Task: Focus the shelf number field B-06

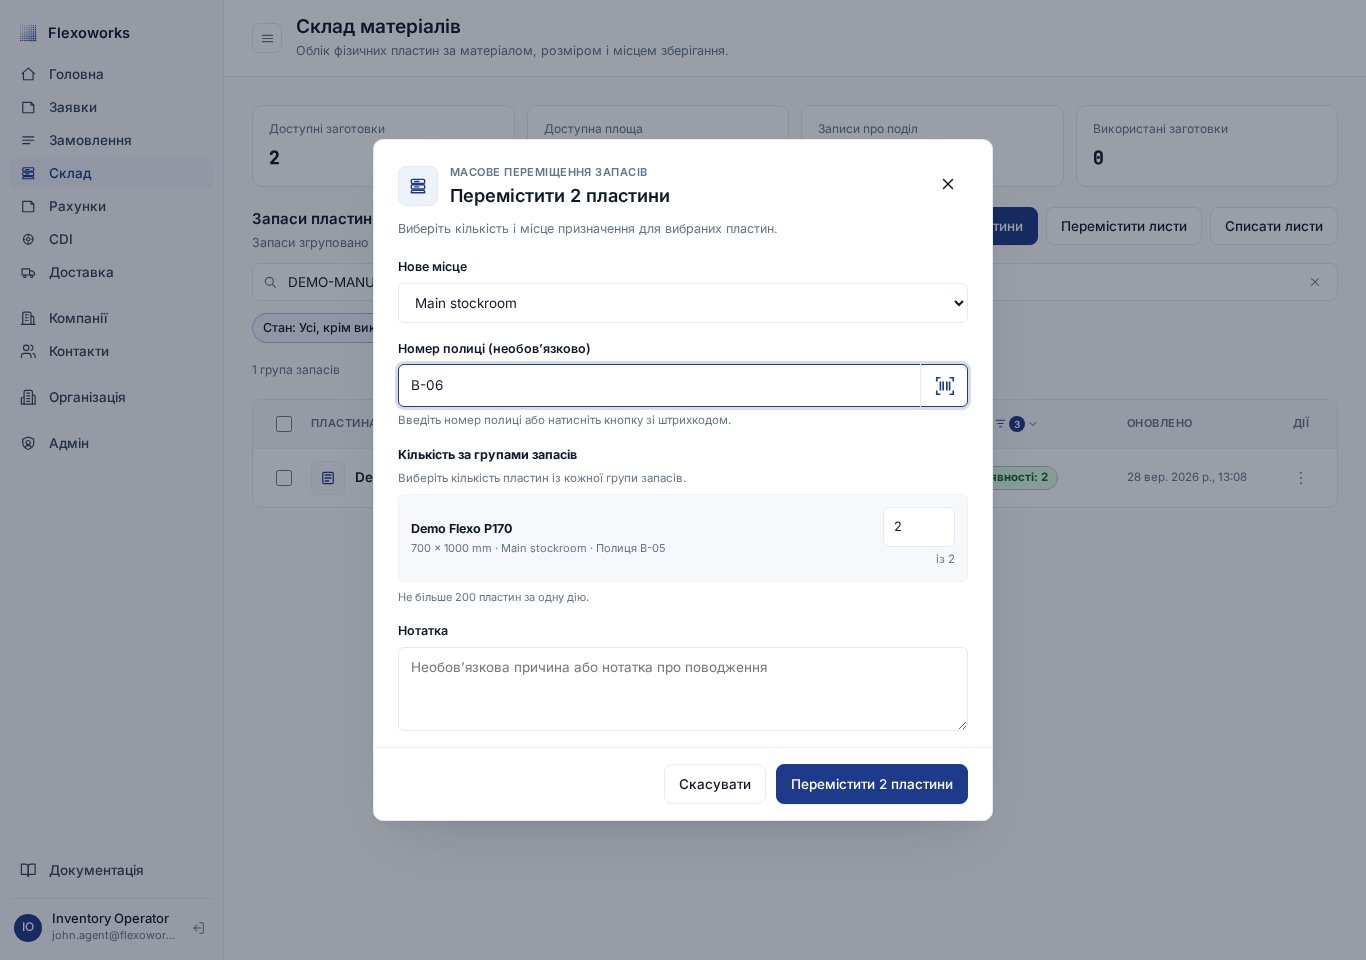Action: tap(660, 386)
